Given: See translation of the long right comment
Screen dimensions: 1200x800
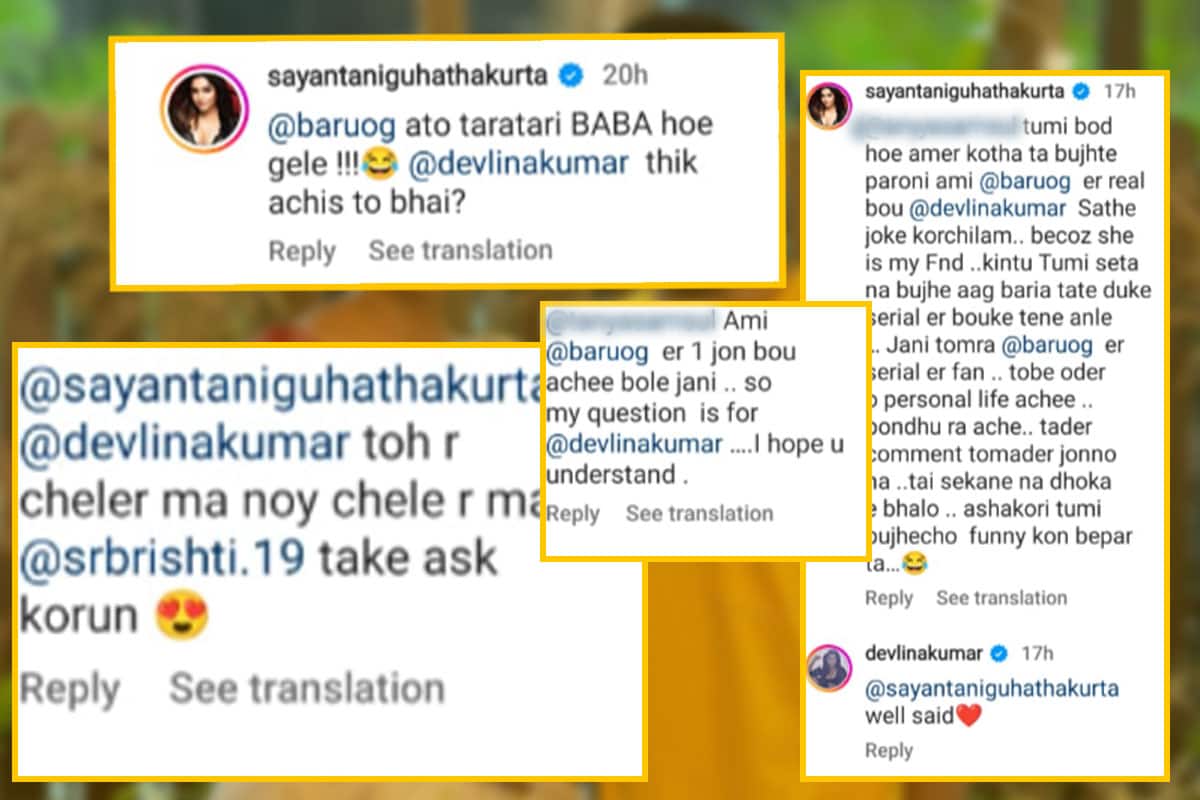Looking at the screenshot, I should (x=1002, y=598).
